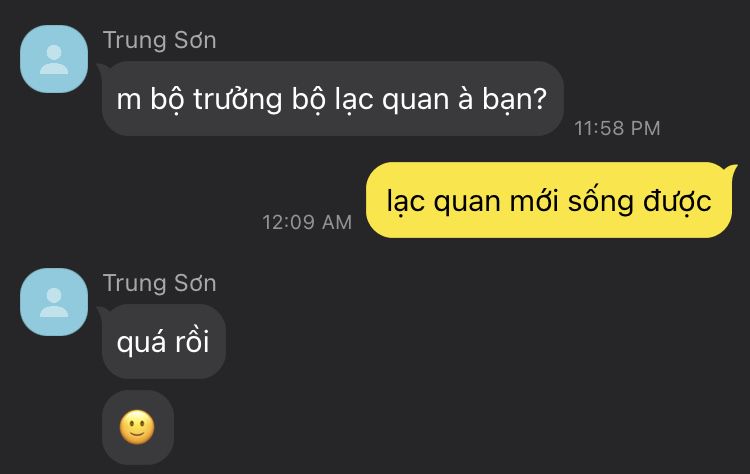The width and height of the screenshot is (750, 474).
Task: Click the word 'được' in the yellow bubble
Action: (x=677, y=201)
